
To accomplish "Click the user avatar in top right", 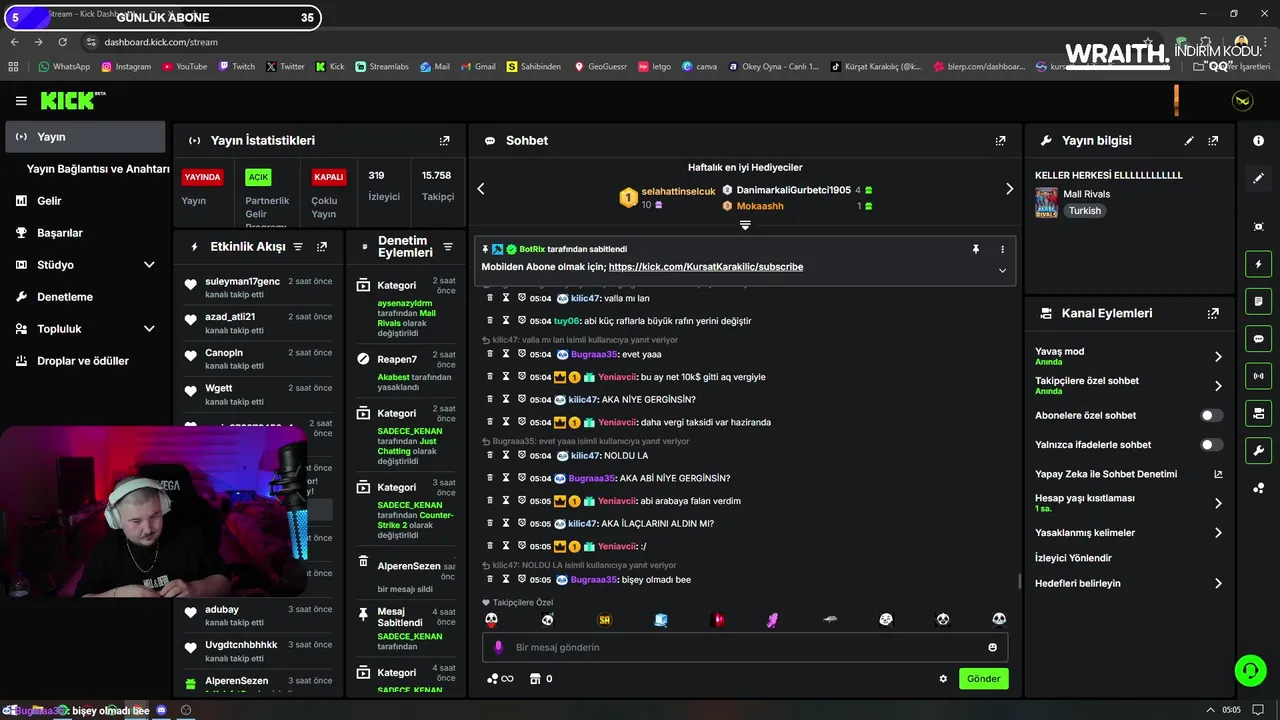I will click(x=1242, y=101).
